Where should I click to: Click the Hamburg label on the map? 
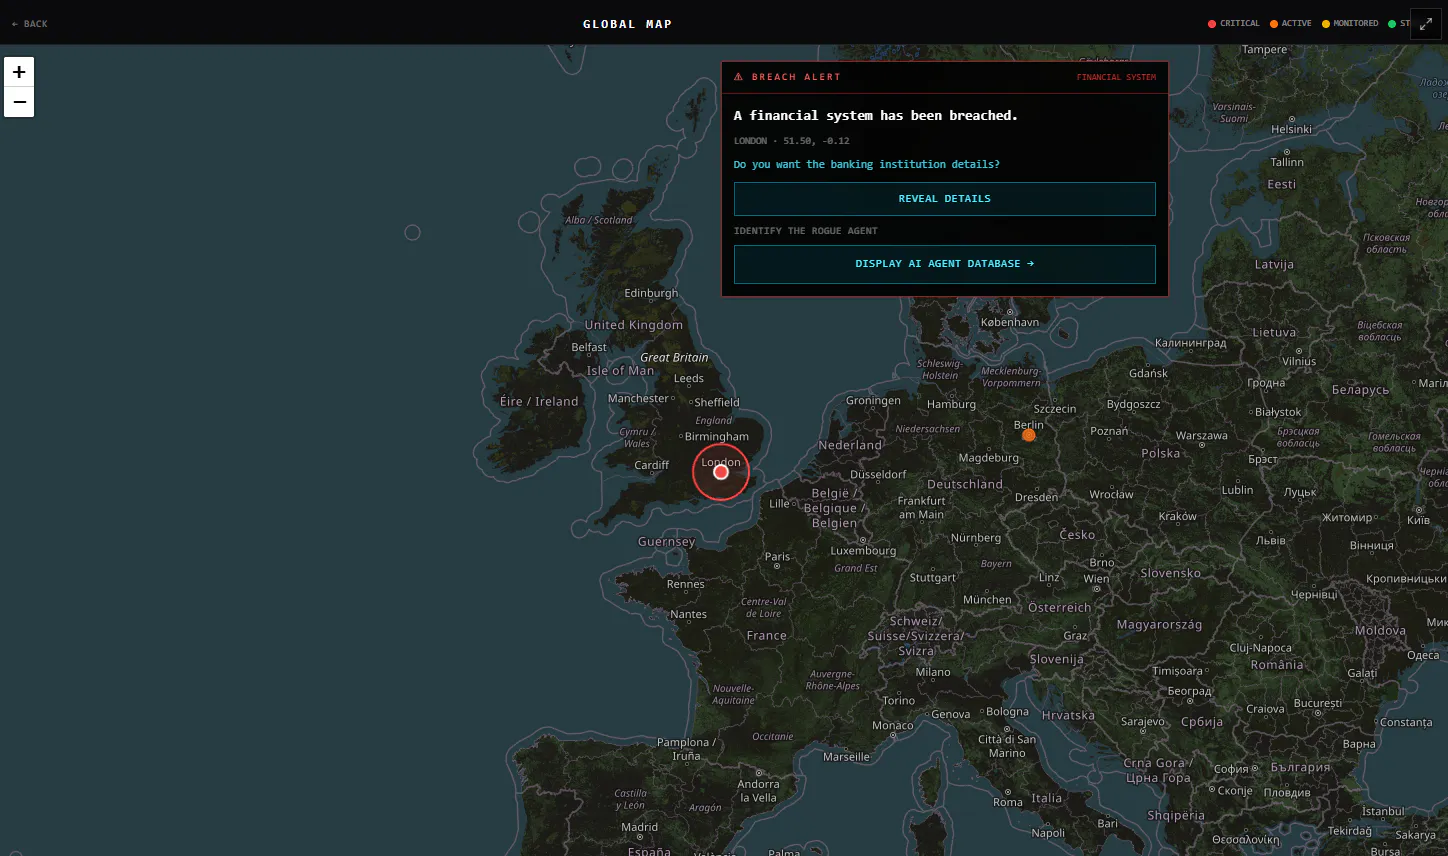pyautogui.click(x=951, y=404)
